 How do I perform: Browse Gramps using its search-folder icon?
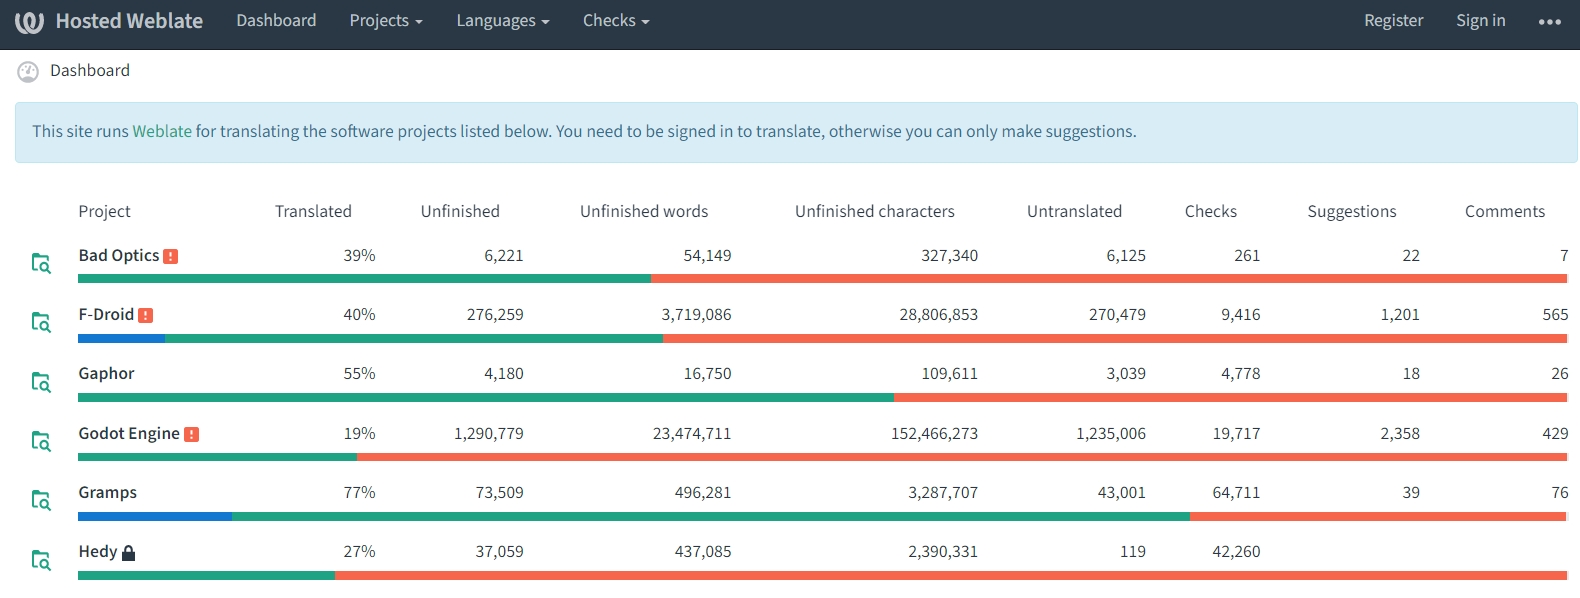(x=41, y=500)
